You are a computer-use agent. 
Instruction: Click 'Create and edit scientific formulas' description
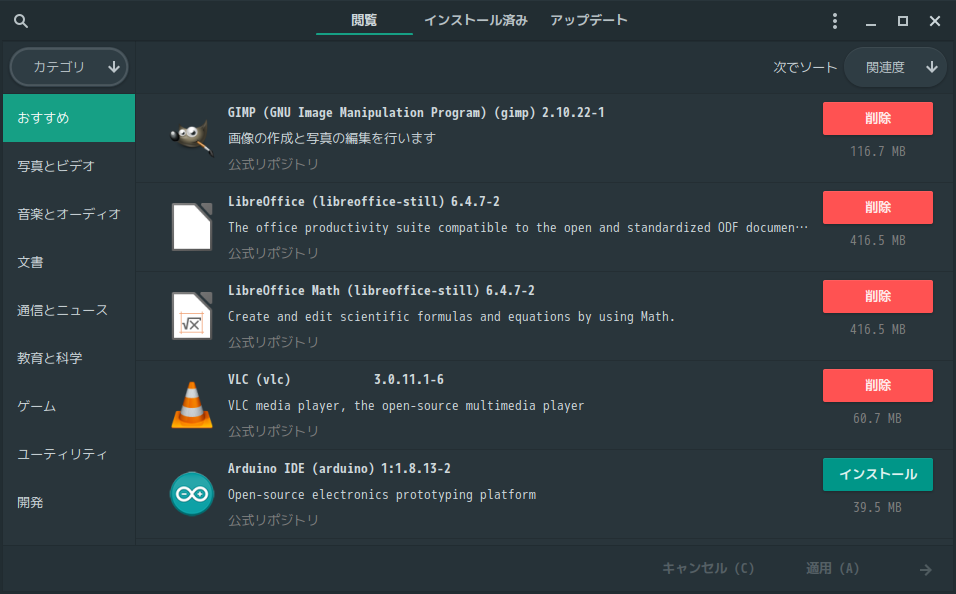(x=451, y=317)
